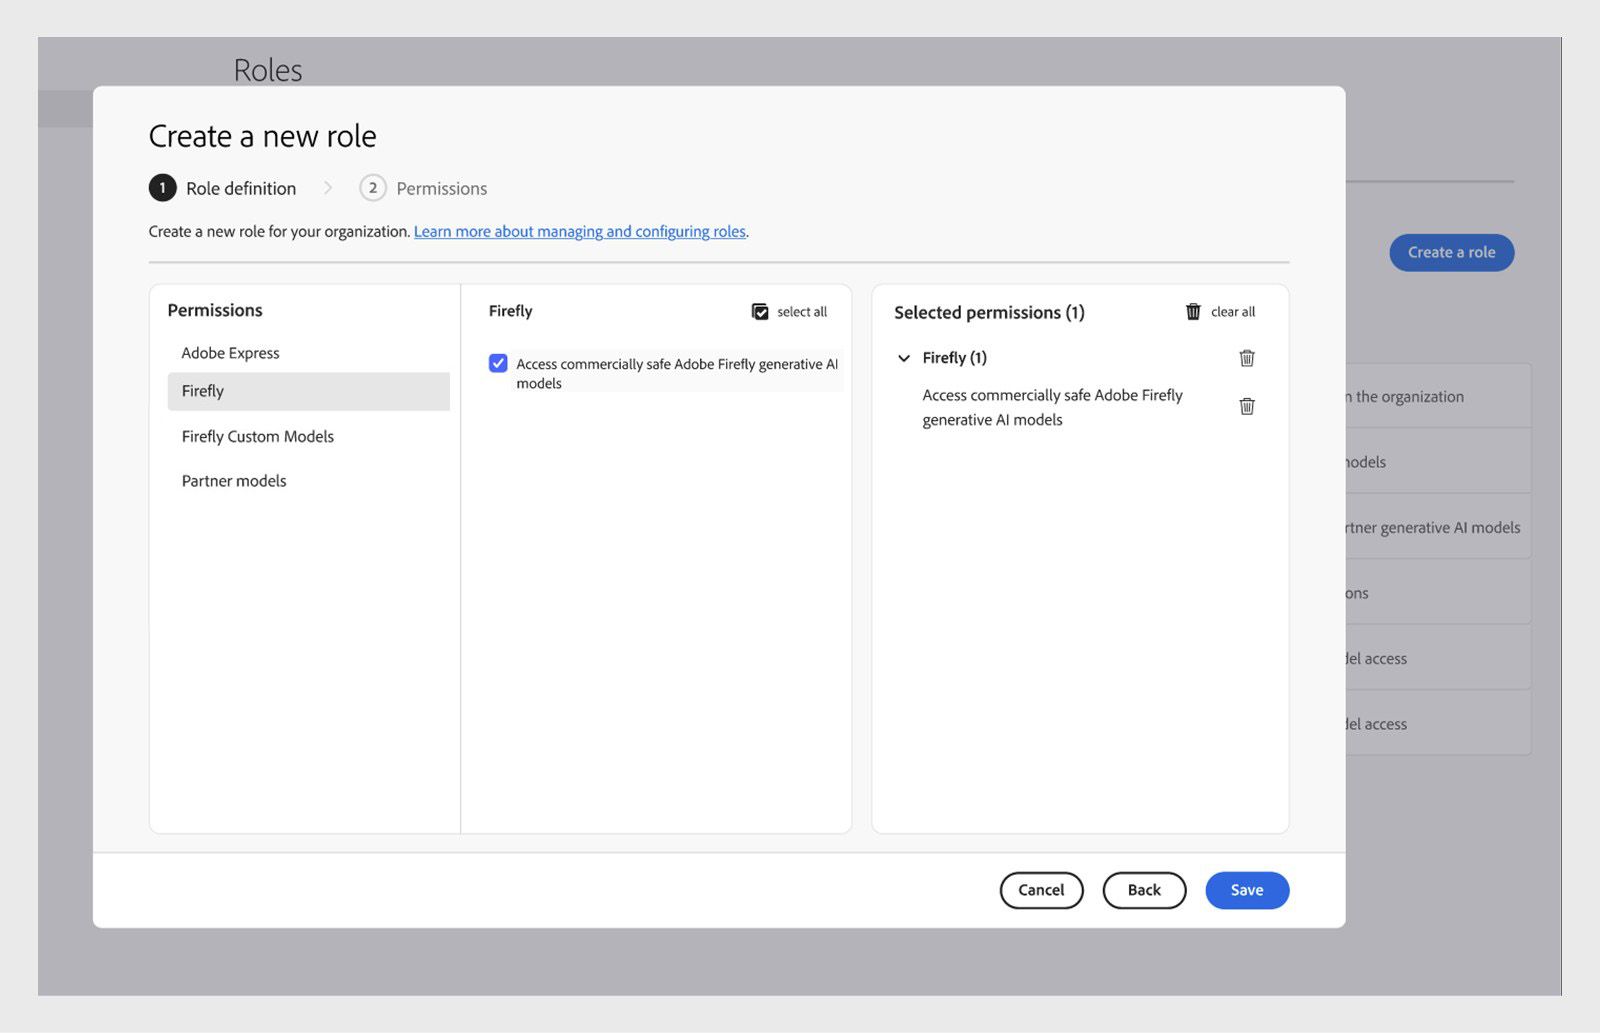This screenshot has height=1033, width=1600.
Task: Click the Create a role button
Action: pyautogui.click(x=1451, y=252)
